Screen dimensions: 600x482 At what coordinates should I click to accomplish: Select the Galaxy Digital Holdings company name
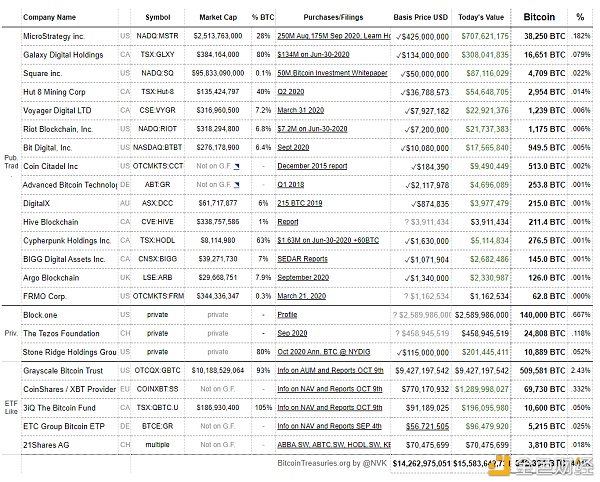click(x=63, y=55)
